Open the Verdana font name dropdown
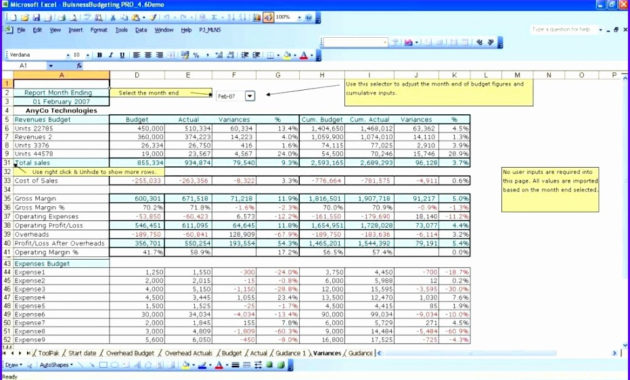630x380 pixels. coord(68,55)
